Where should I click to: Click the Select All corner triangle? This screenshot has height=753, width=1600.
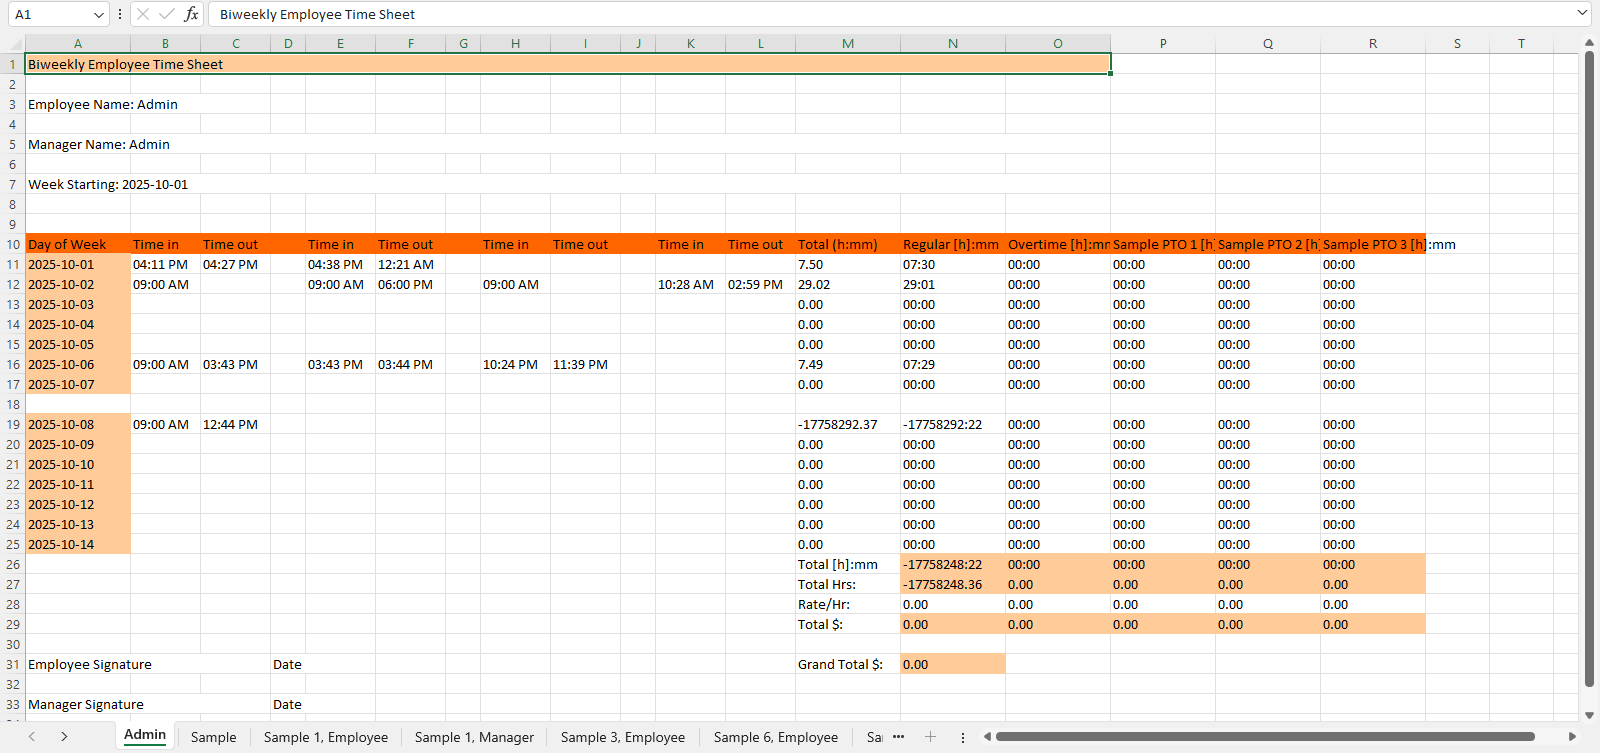point(15,44)
